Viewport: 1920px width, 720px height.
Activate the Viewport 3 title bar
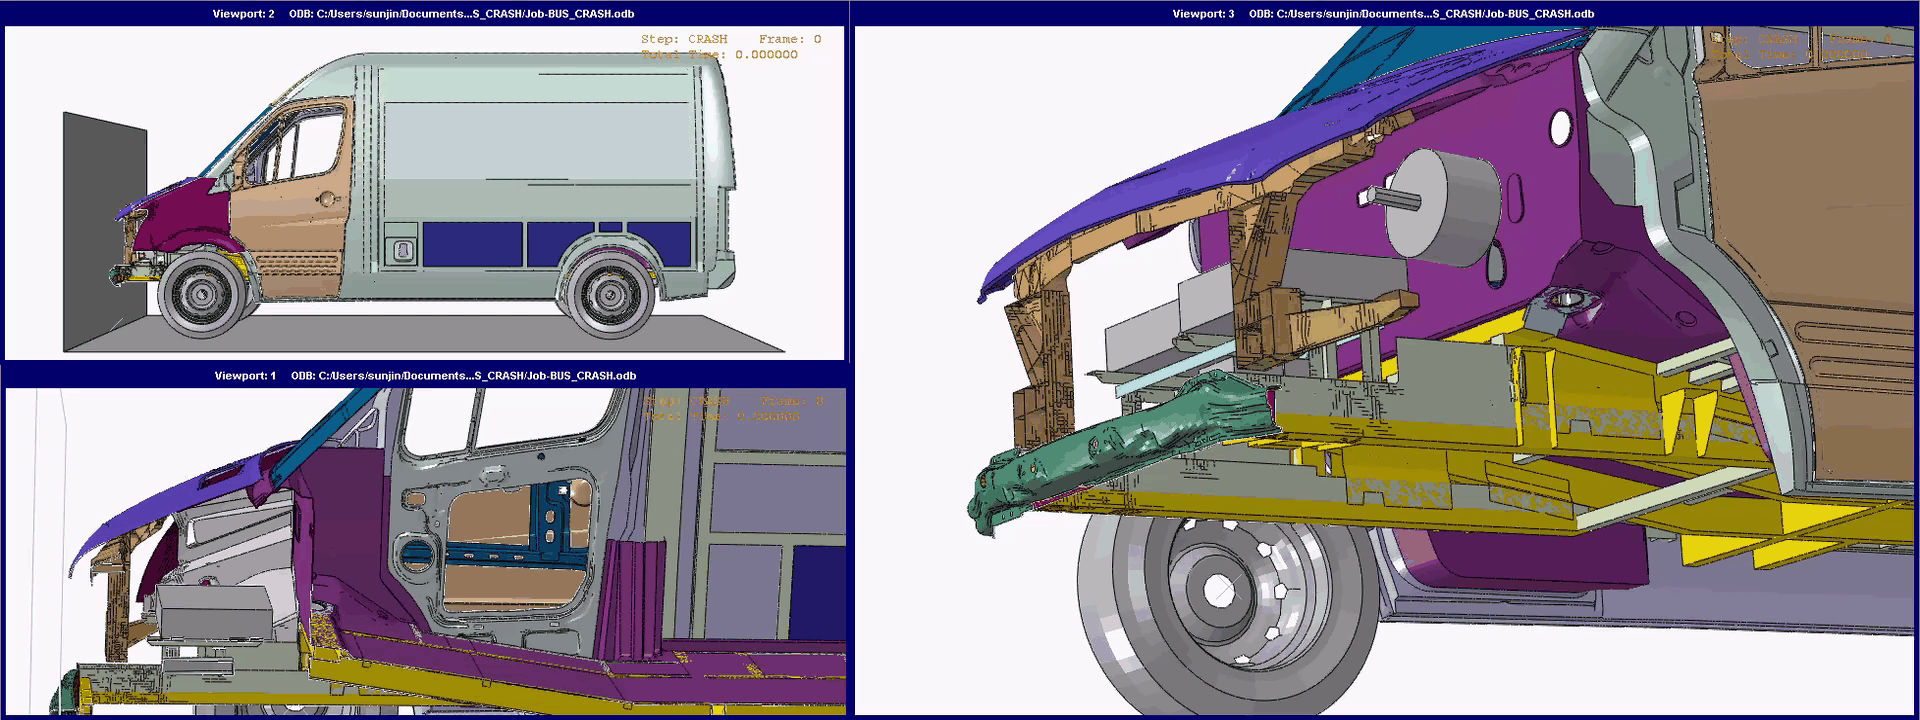pos(1384,14)
